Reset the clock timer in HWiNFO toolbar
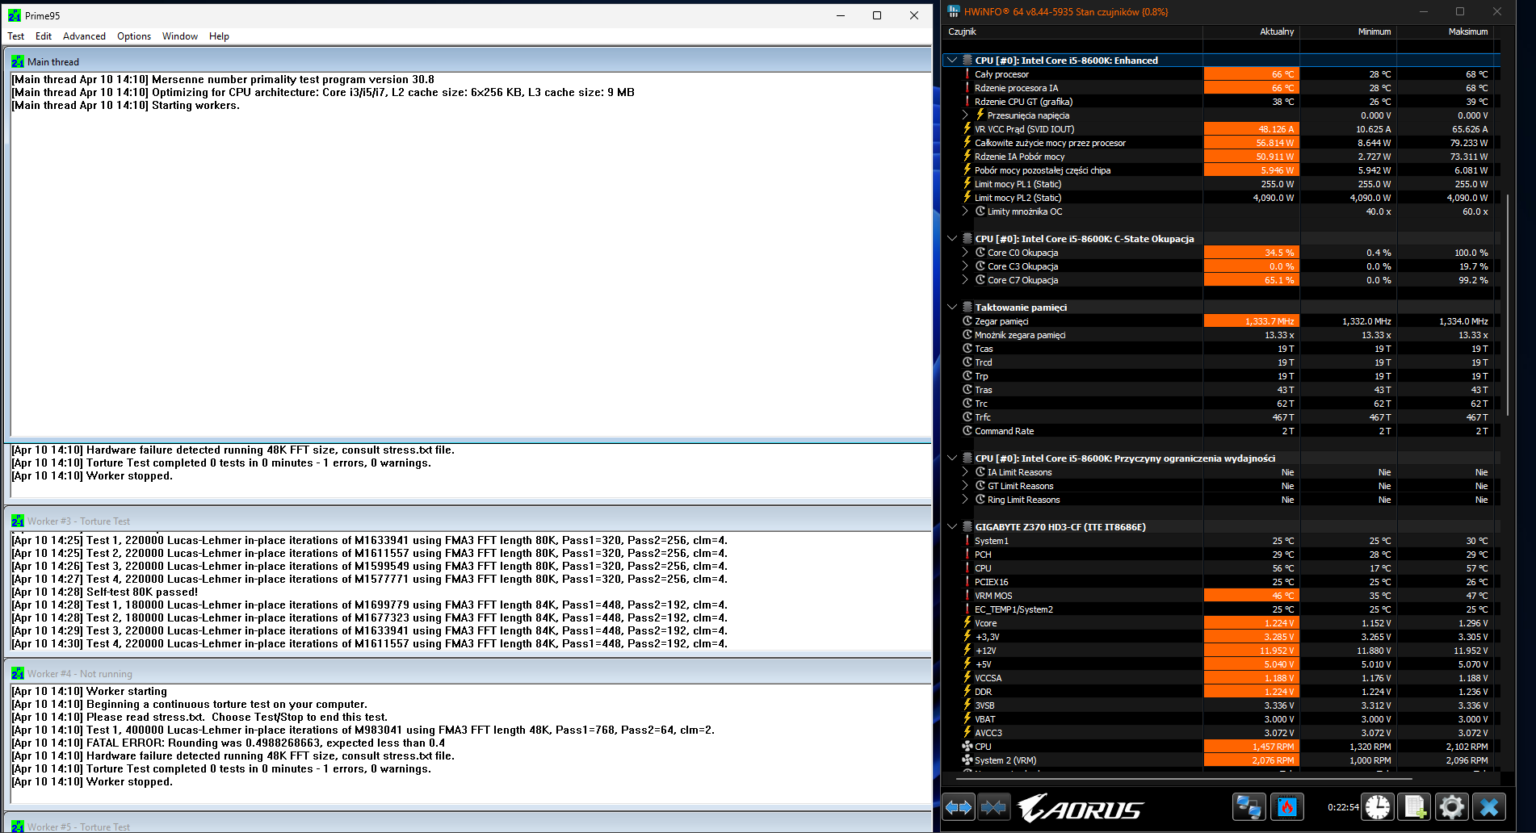This screenshot has width=1536, height=833. 1377,807
